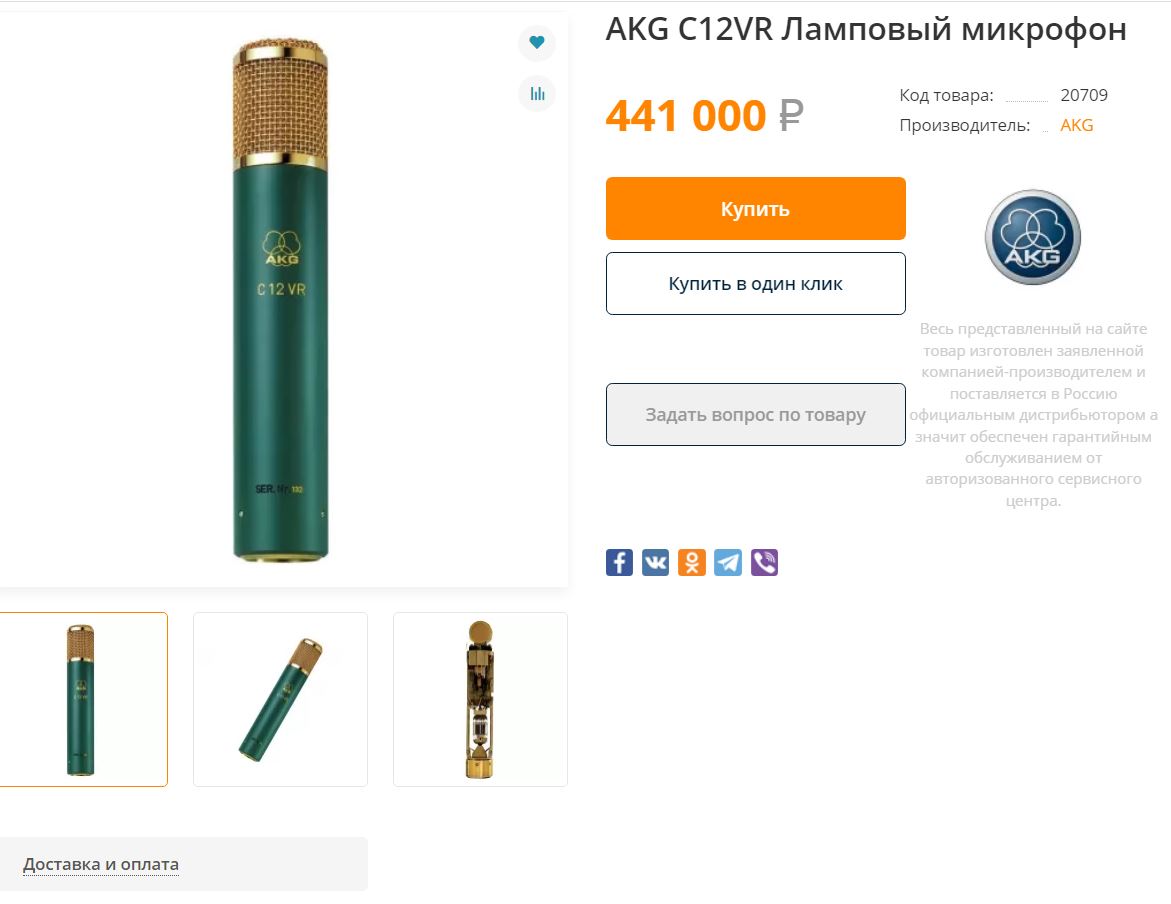The image size is (1171, 904).
Task: Share product on VK
Action: (656, 563)
